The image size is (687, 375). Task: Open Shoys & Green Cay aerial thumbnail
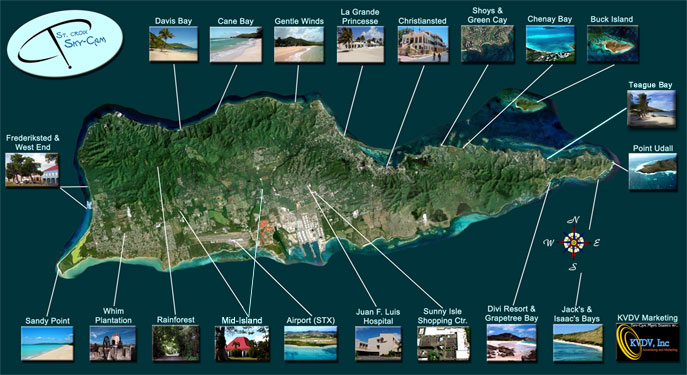point(487,44)
